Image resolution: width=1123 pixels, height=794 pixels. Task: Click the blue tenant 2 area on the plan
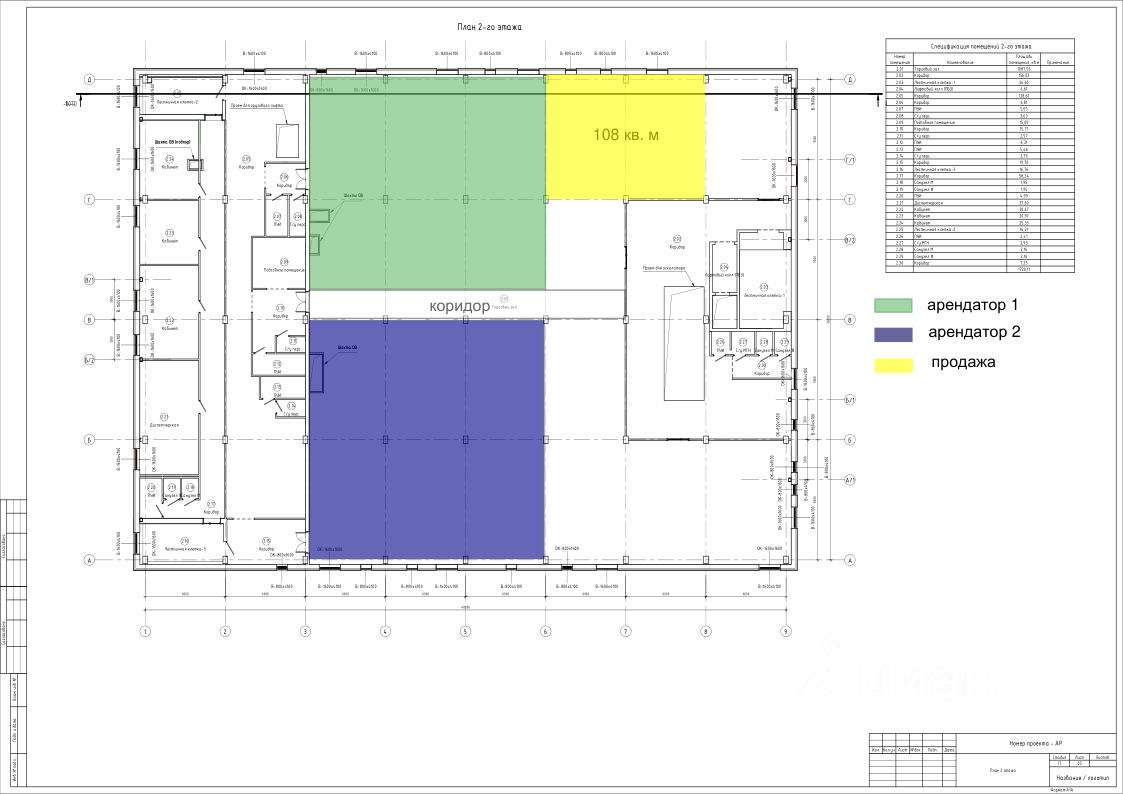(x=428, y=440)
